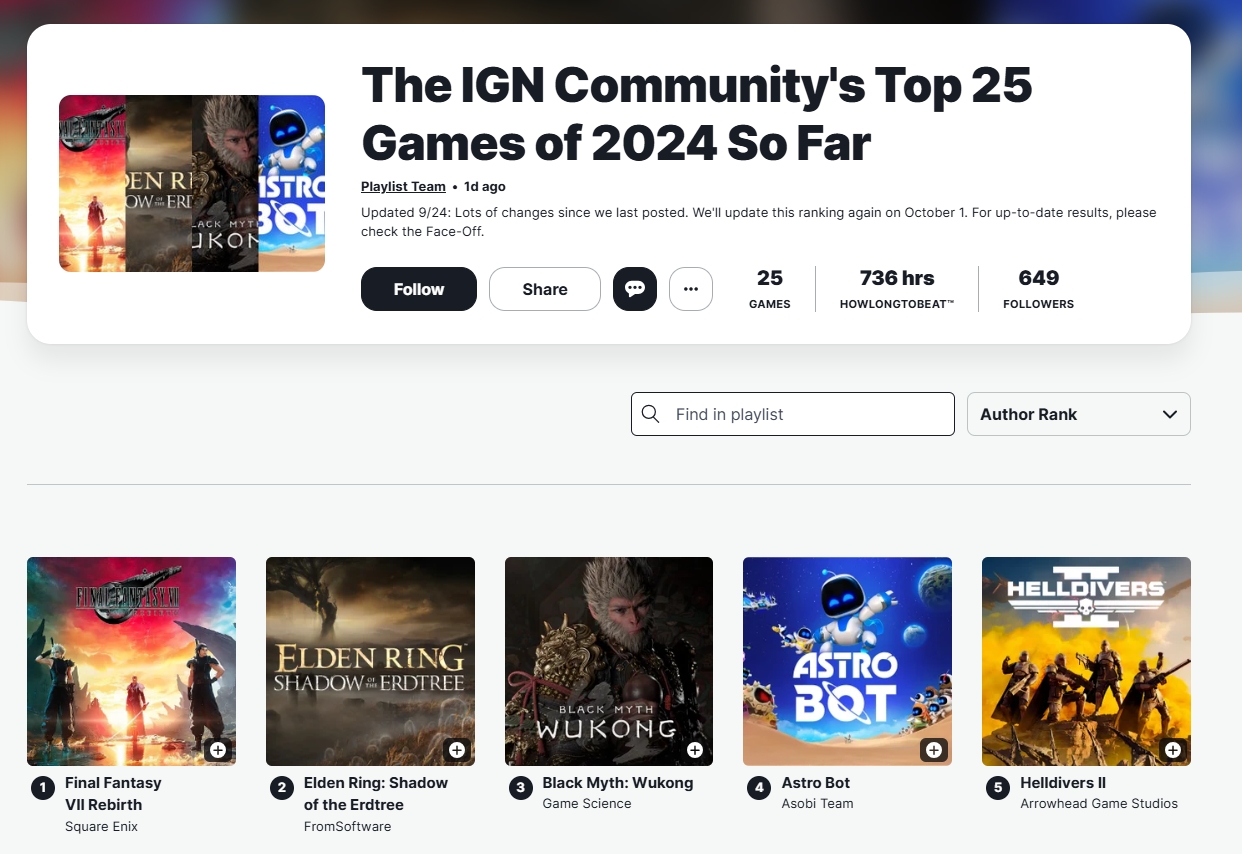Image resolution: width=1242 pixels, height=854 pixels.
Task: Click the rank 3 number badge
Action: point(521,788)
